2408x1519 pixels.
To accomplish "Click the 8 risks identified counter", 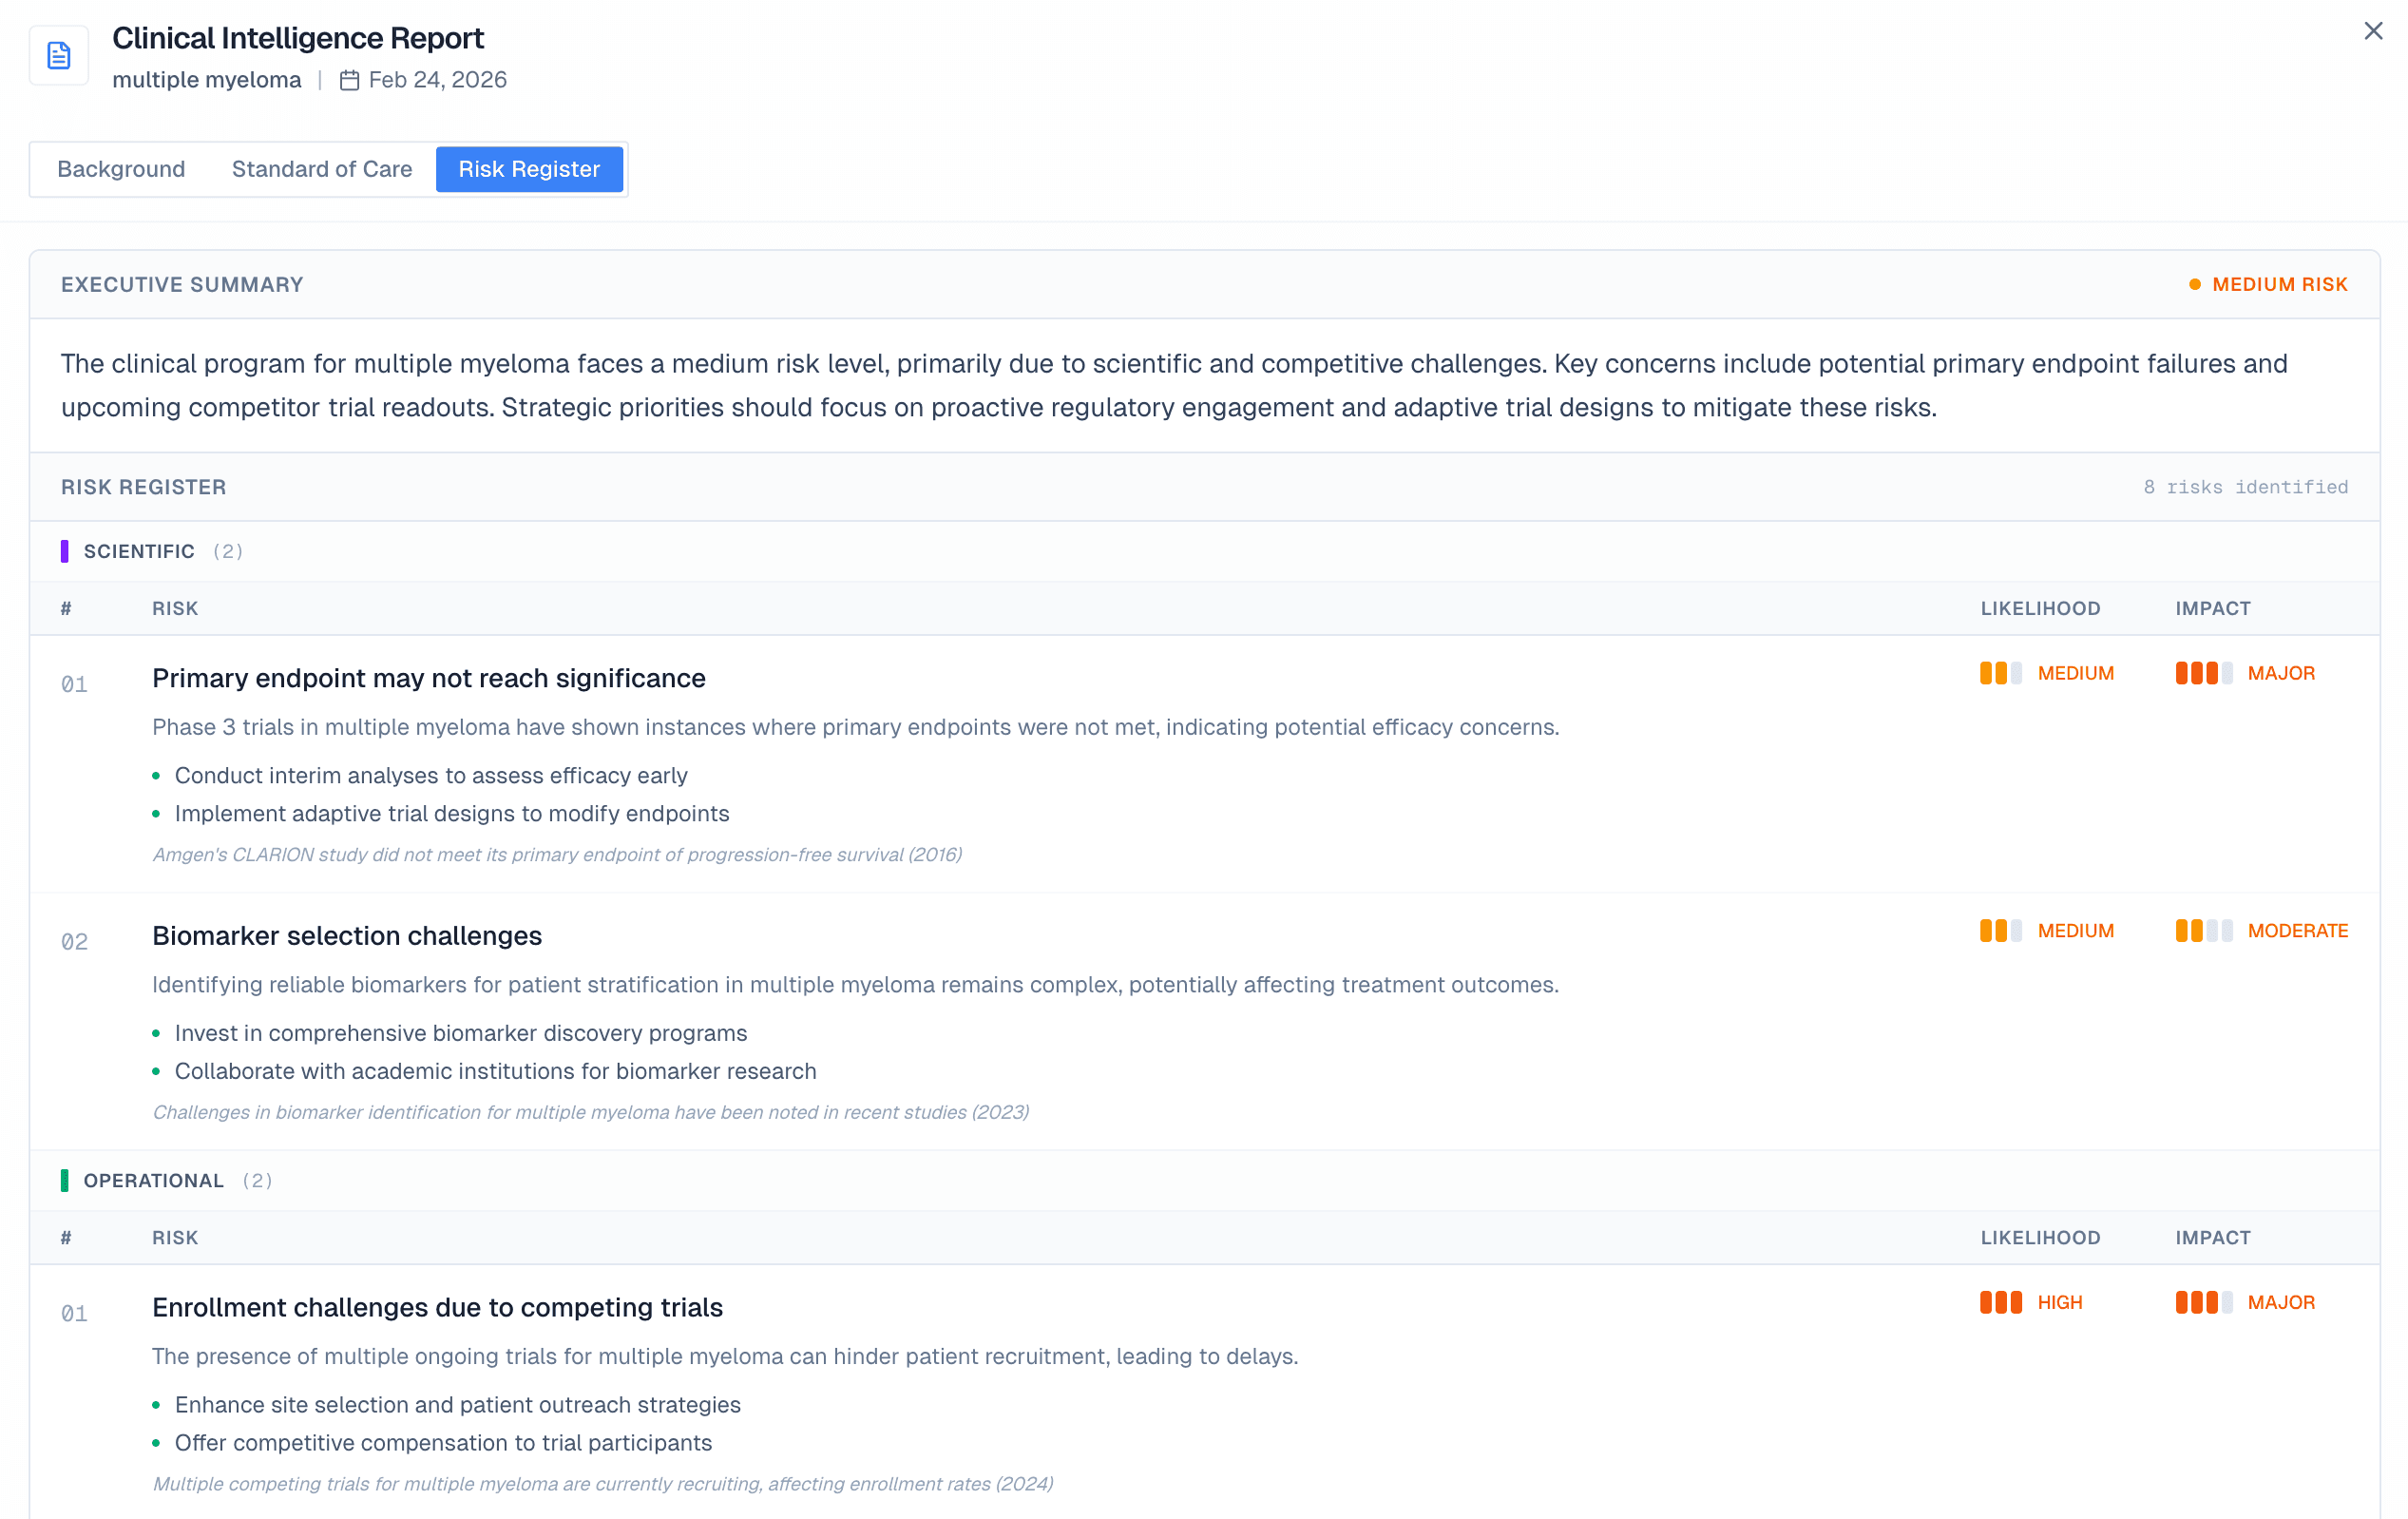I will tap(2245, 487).
